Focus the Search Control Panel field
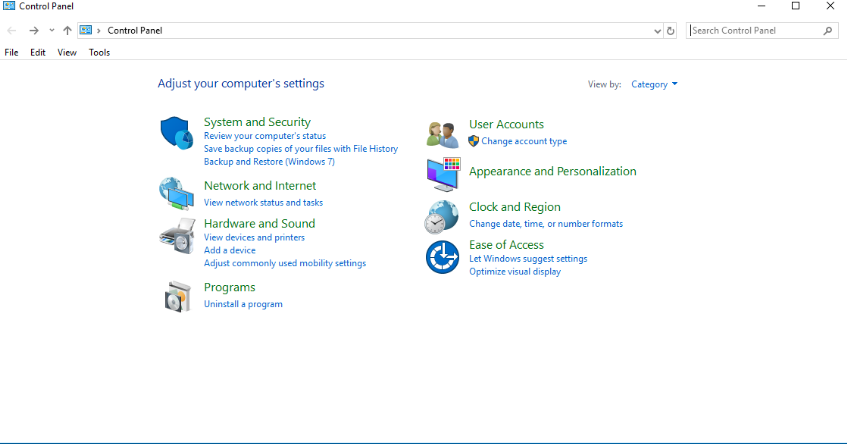Screen dimensions: 847x444 (x=755, y=31)
